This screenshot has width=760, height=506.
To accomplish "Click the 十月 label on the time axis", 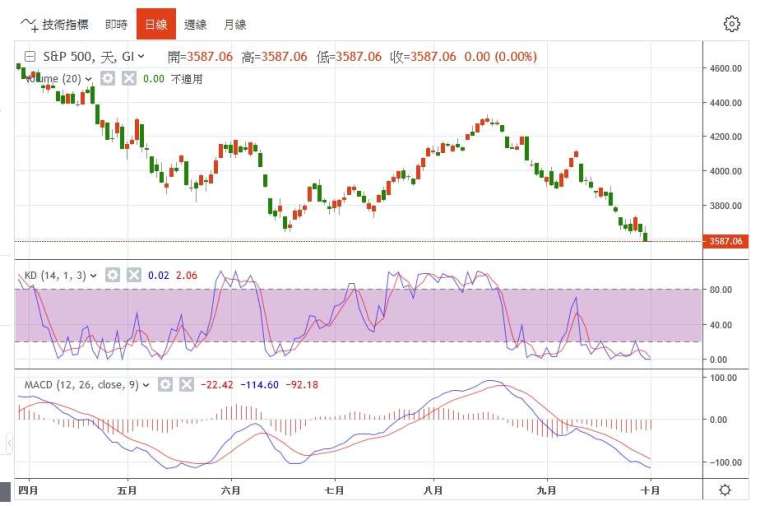I will pyautogui.click(x=650, y=490).
